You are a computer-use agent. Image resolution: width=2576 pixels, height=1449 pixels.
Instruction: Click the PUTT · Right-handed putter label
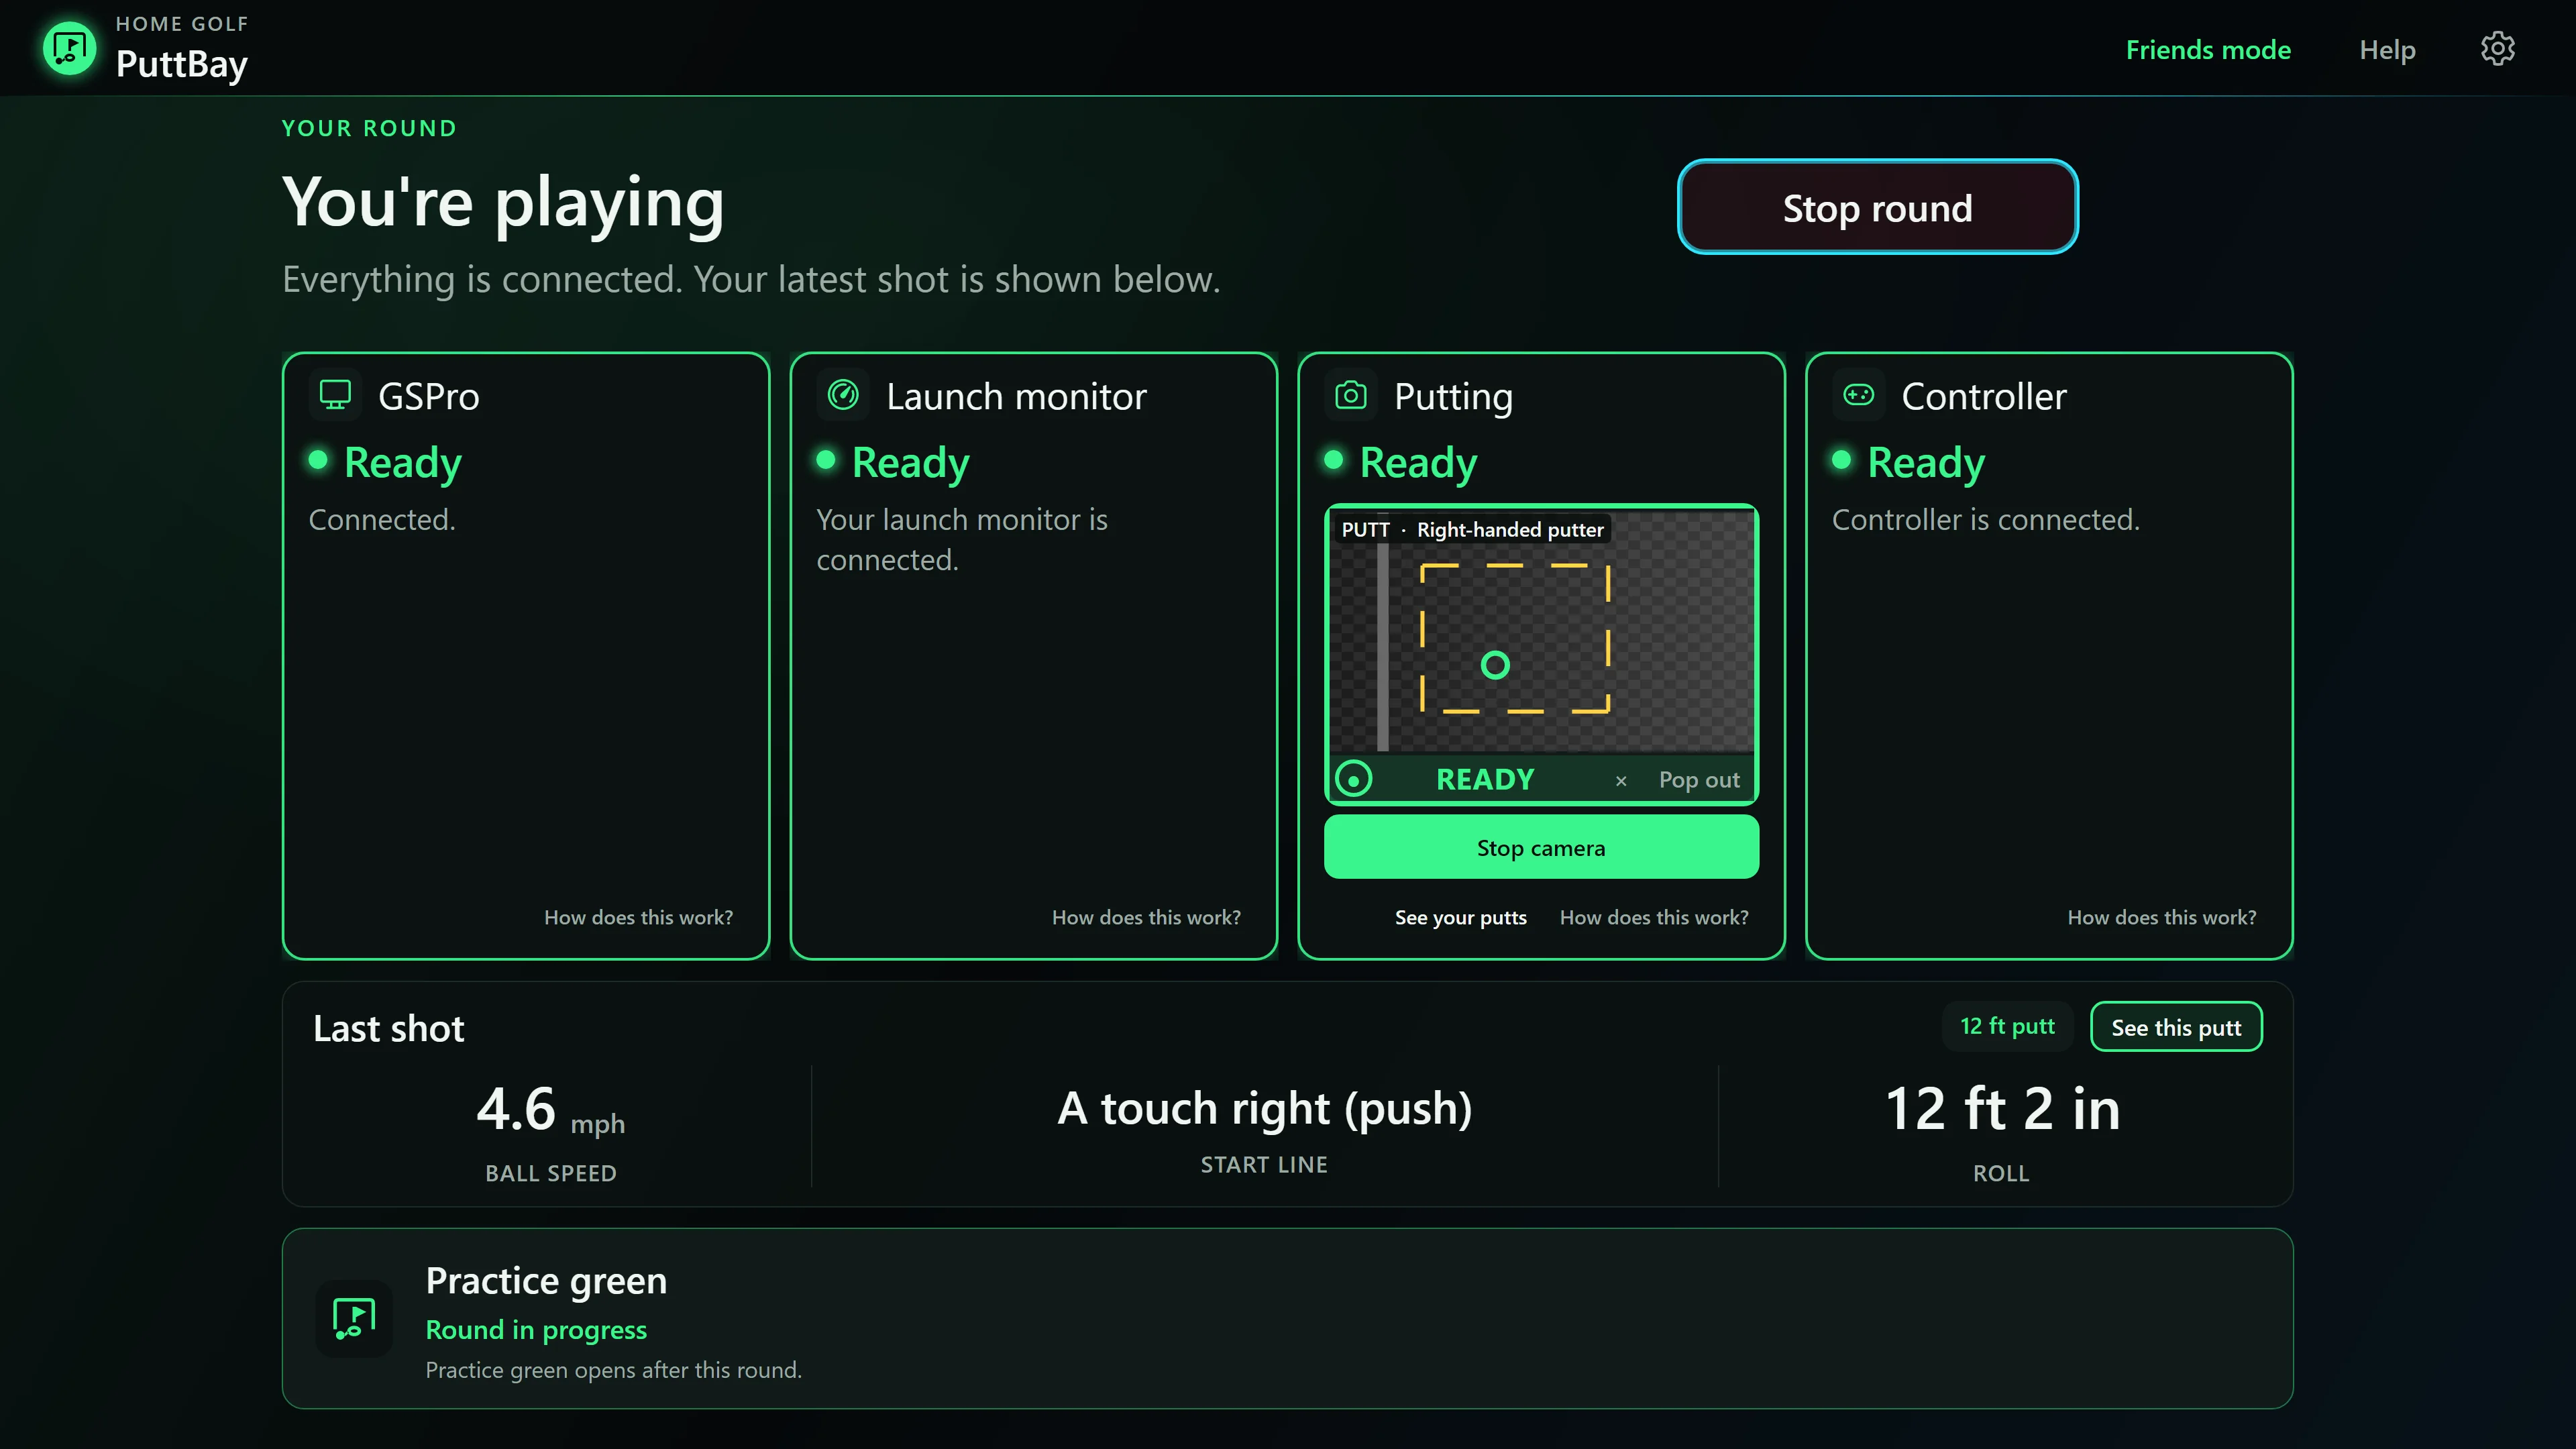(1472, 530)
